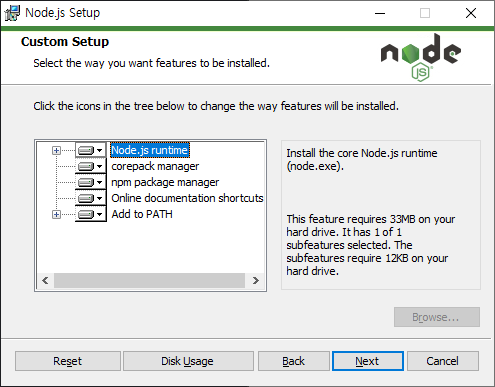Expand the Add to PATH tree node

coord(56,214)
